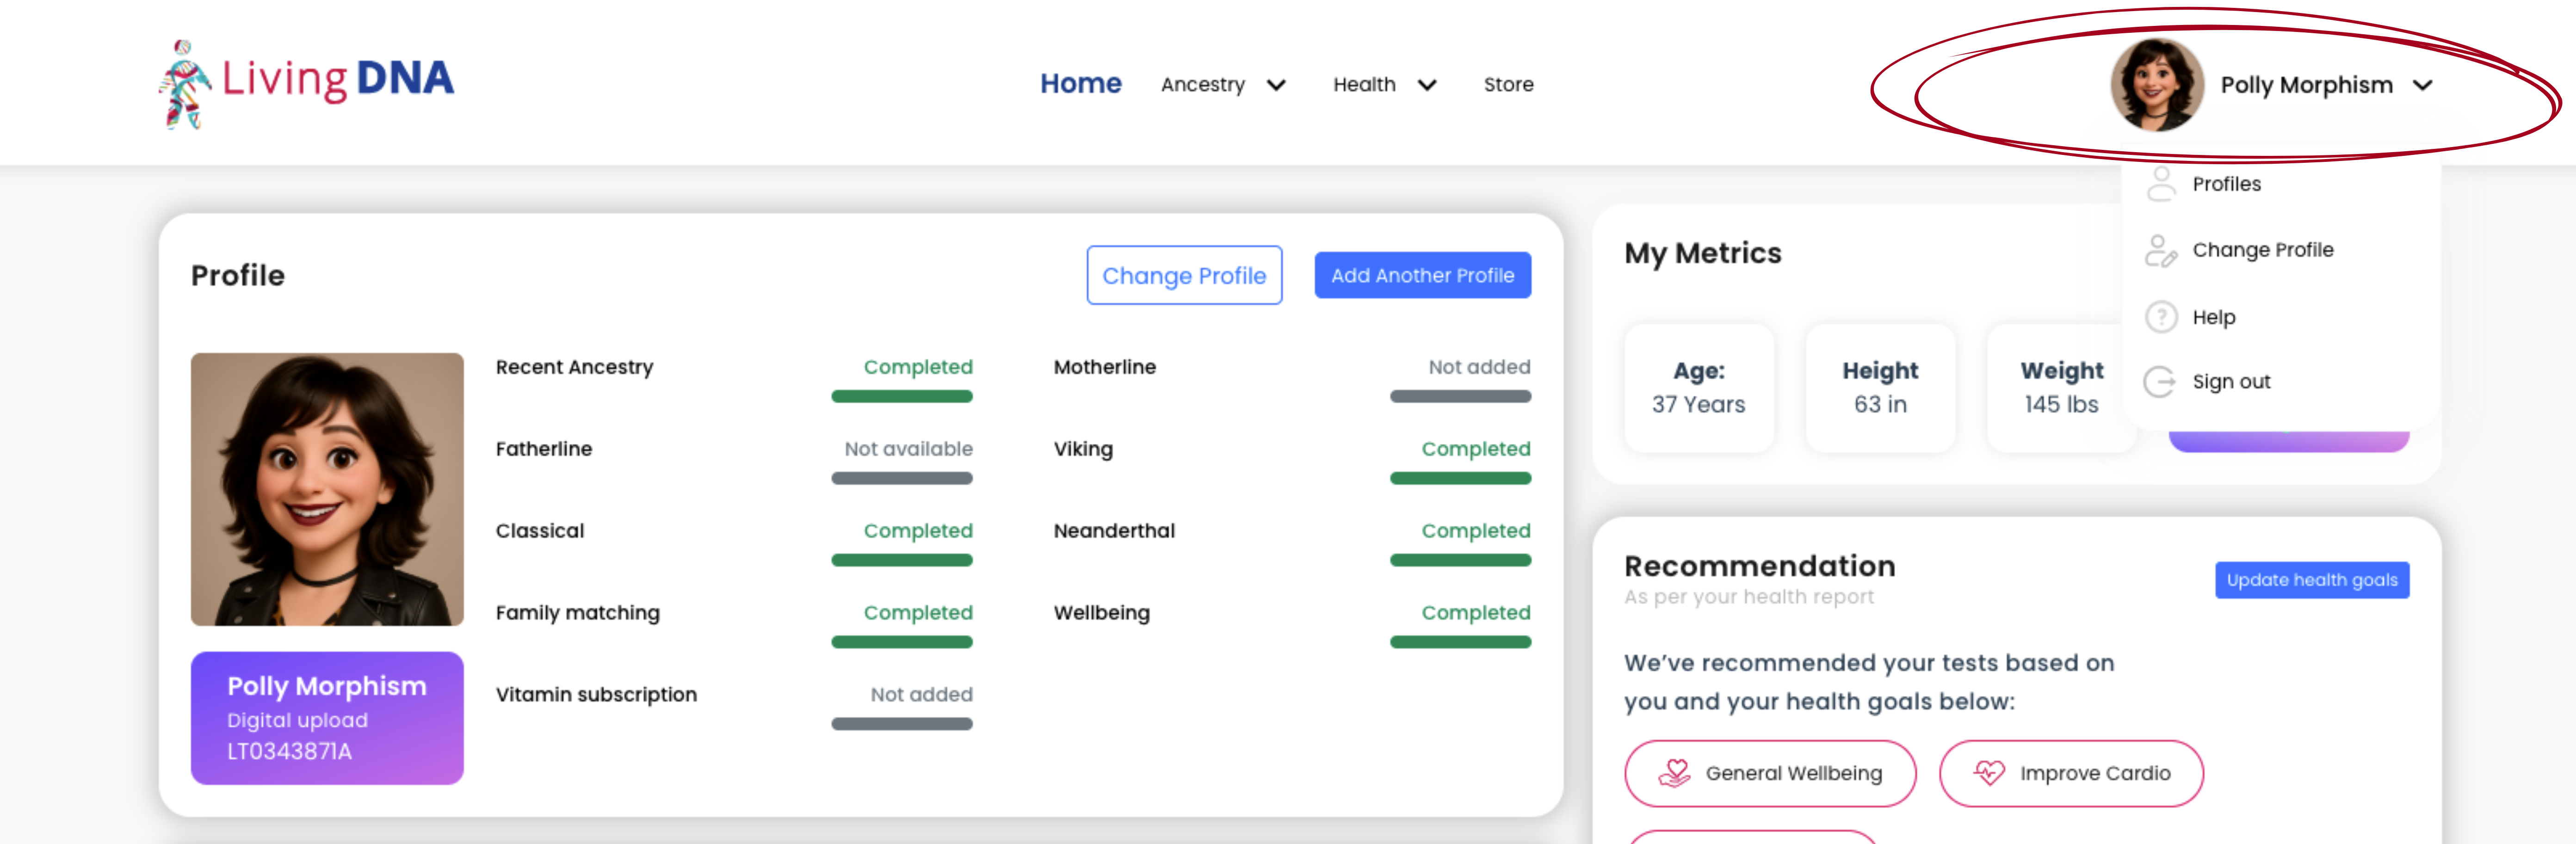Click the large profile photo of Polly
Viewport: 2576px width, 844px height.
pyautogui.click(x=327, y=489)
